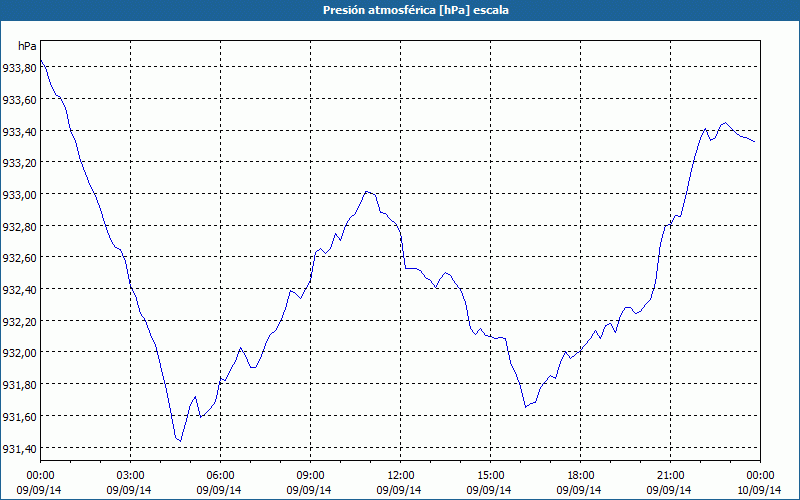Click the pressure peak near 11:00

pyautogui.click(x=366, y=191)
